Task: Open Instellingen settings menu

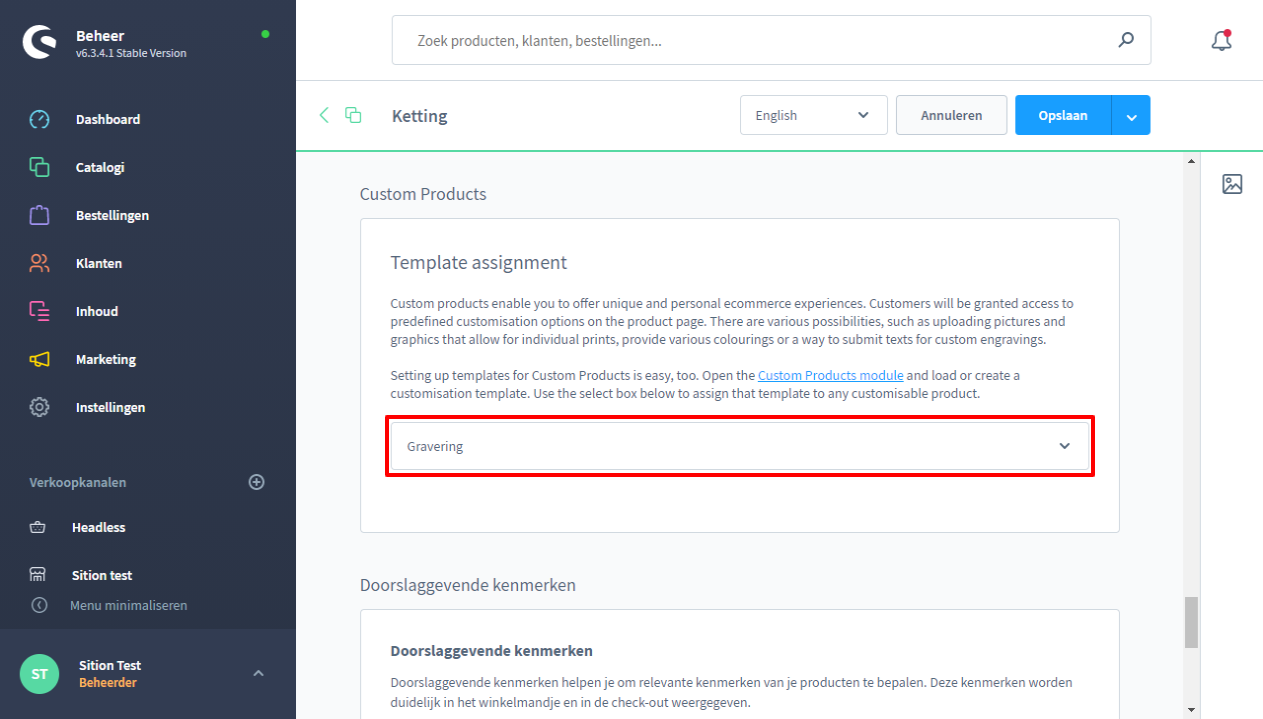Action: click(x=110, y=407)
